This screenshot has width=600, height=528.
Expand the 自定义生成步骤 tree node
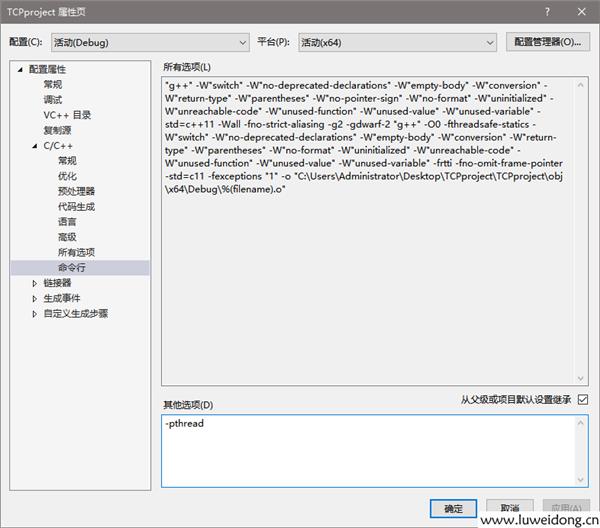pos(36,313)
